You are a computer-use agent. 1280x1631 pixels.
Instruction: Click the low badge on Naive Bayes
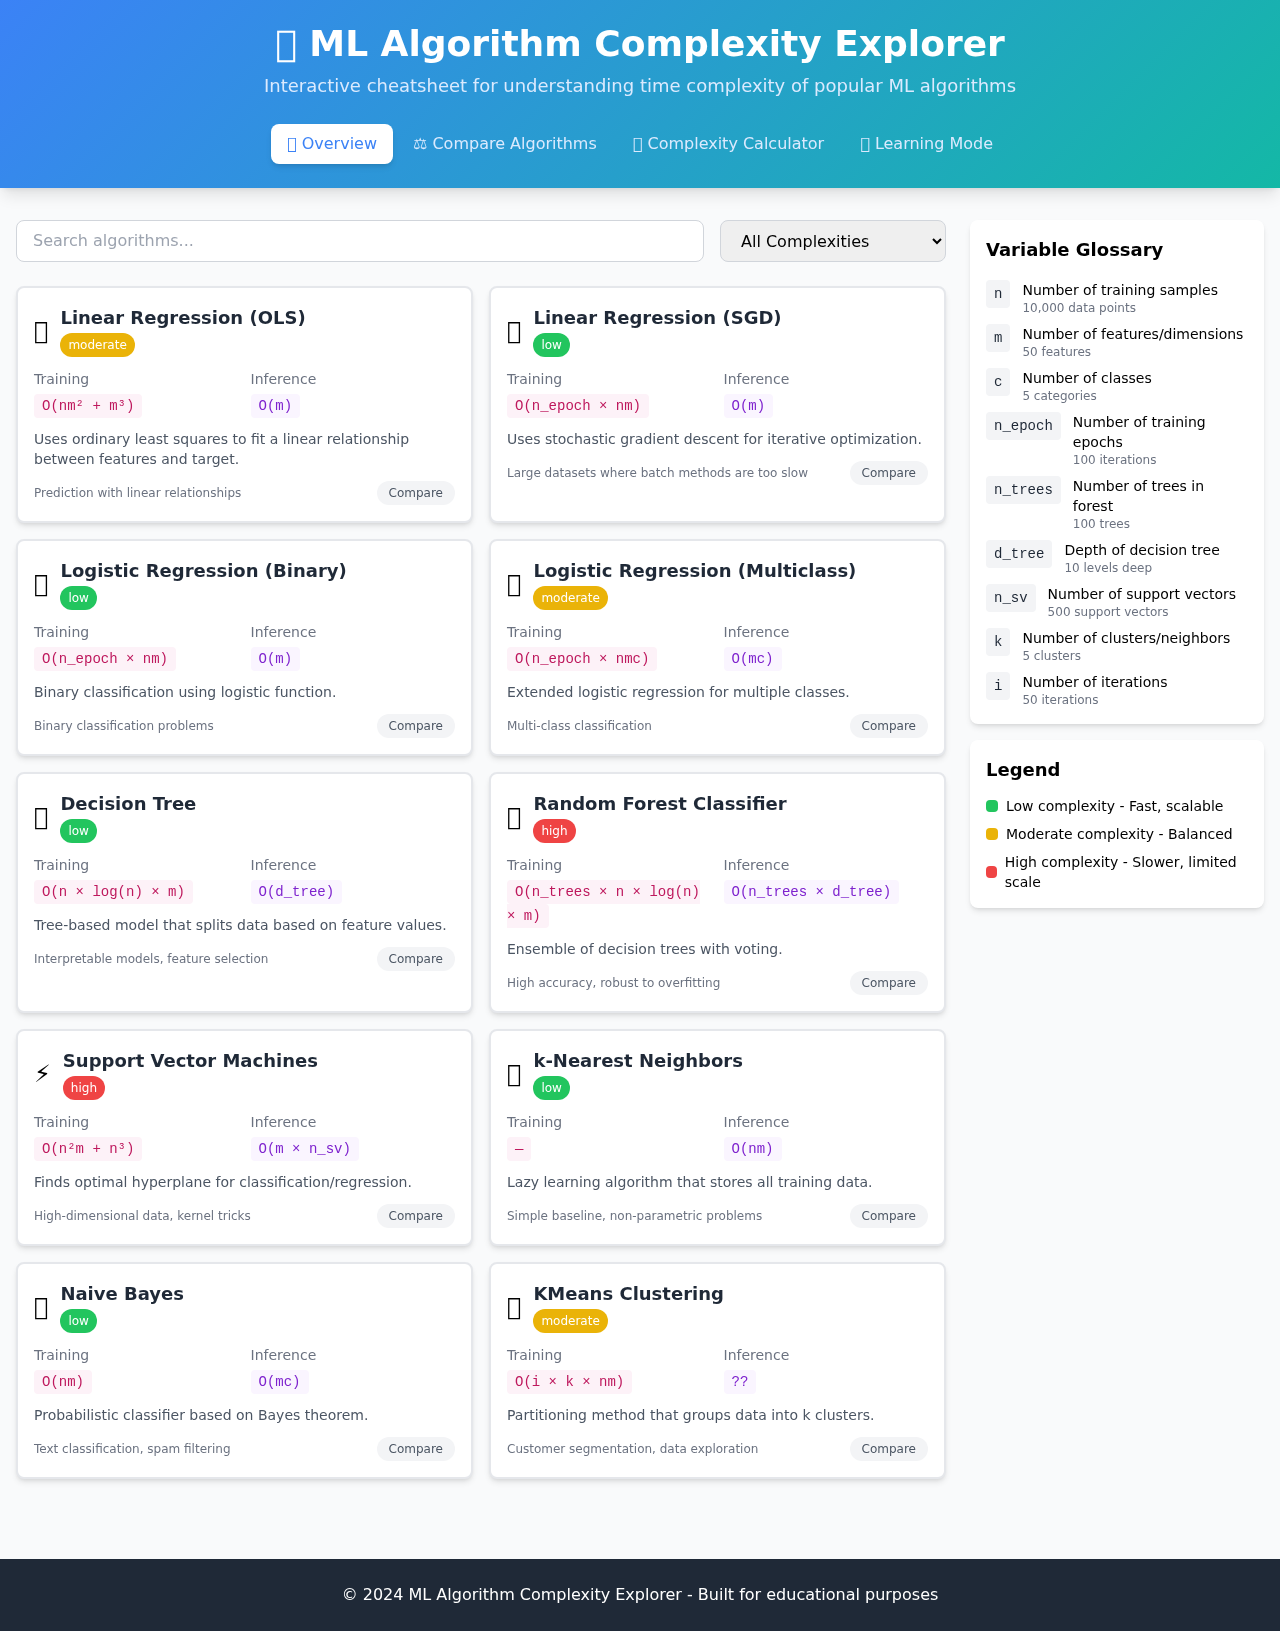click(78, 1321)
